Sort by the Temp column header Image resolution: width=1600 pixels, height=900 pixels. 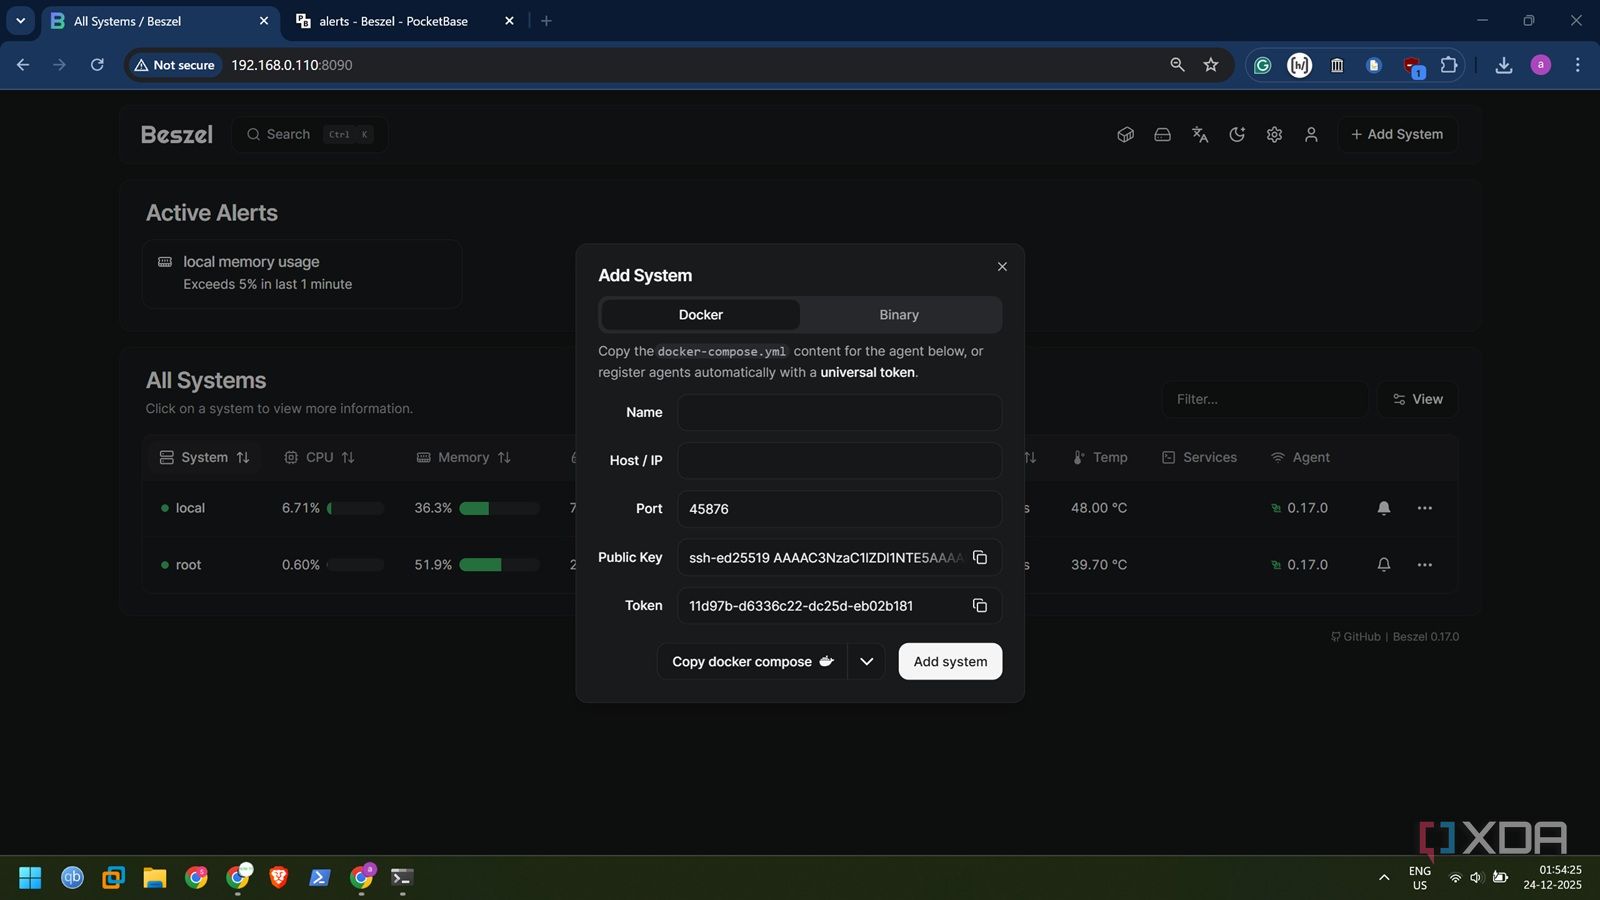(1100, 457)
